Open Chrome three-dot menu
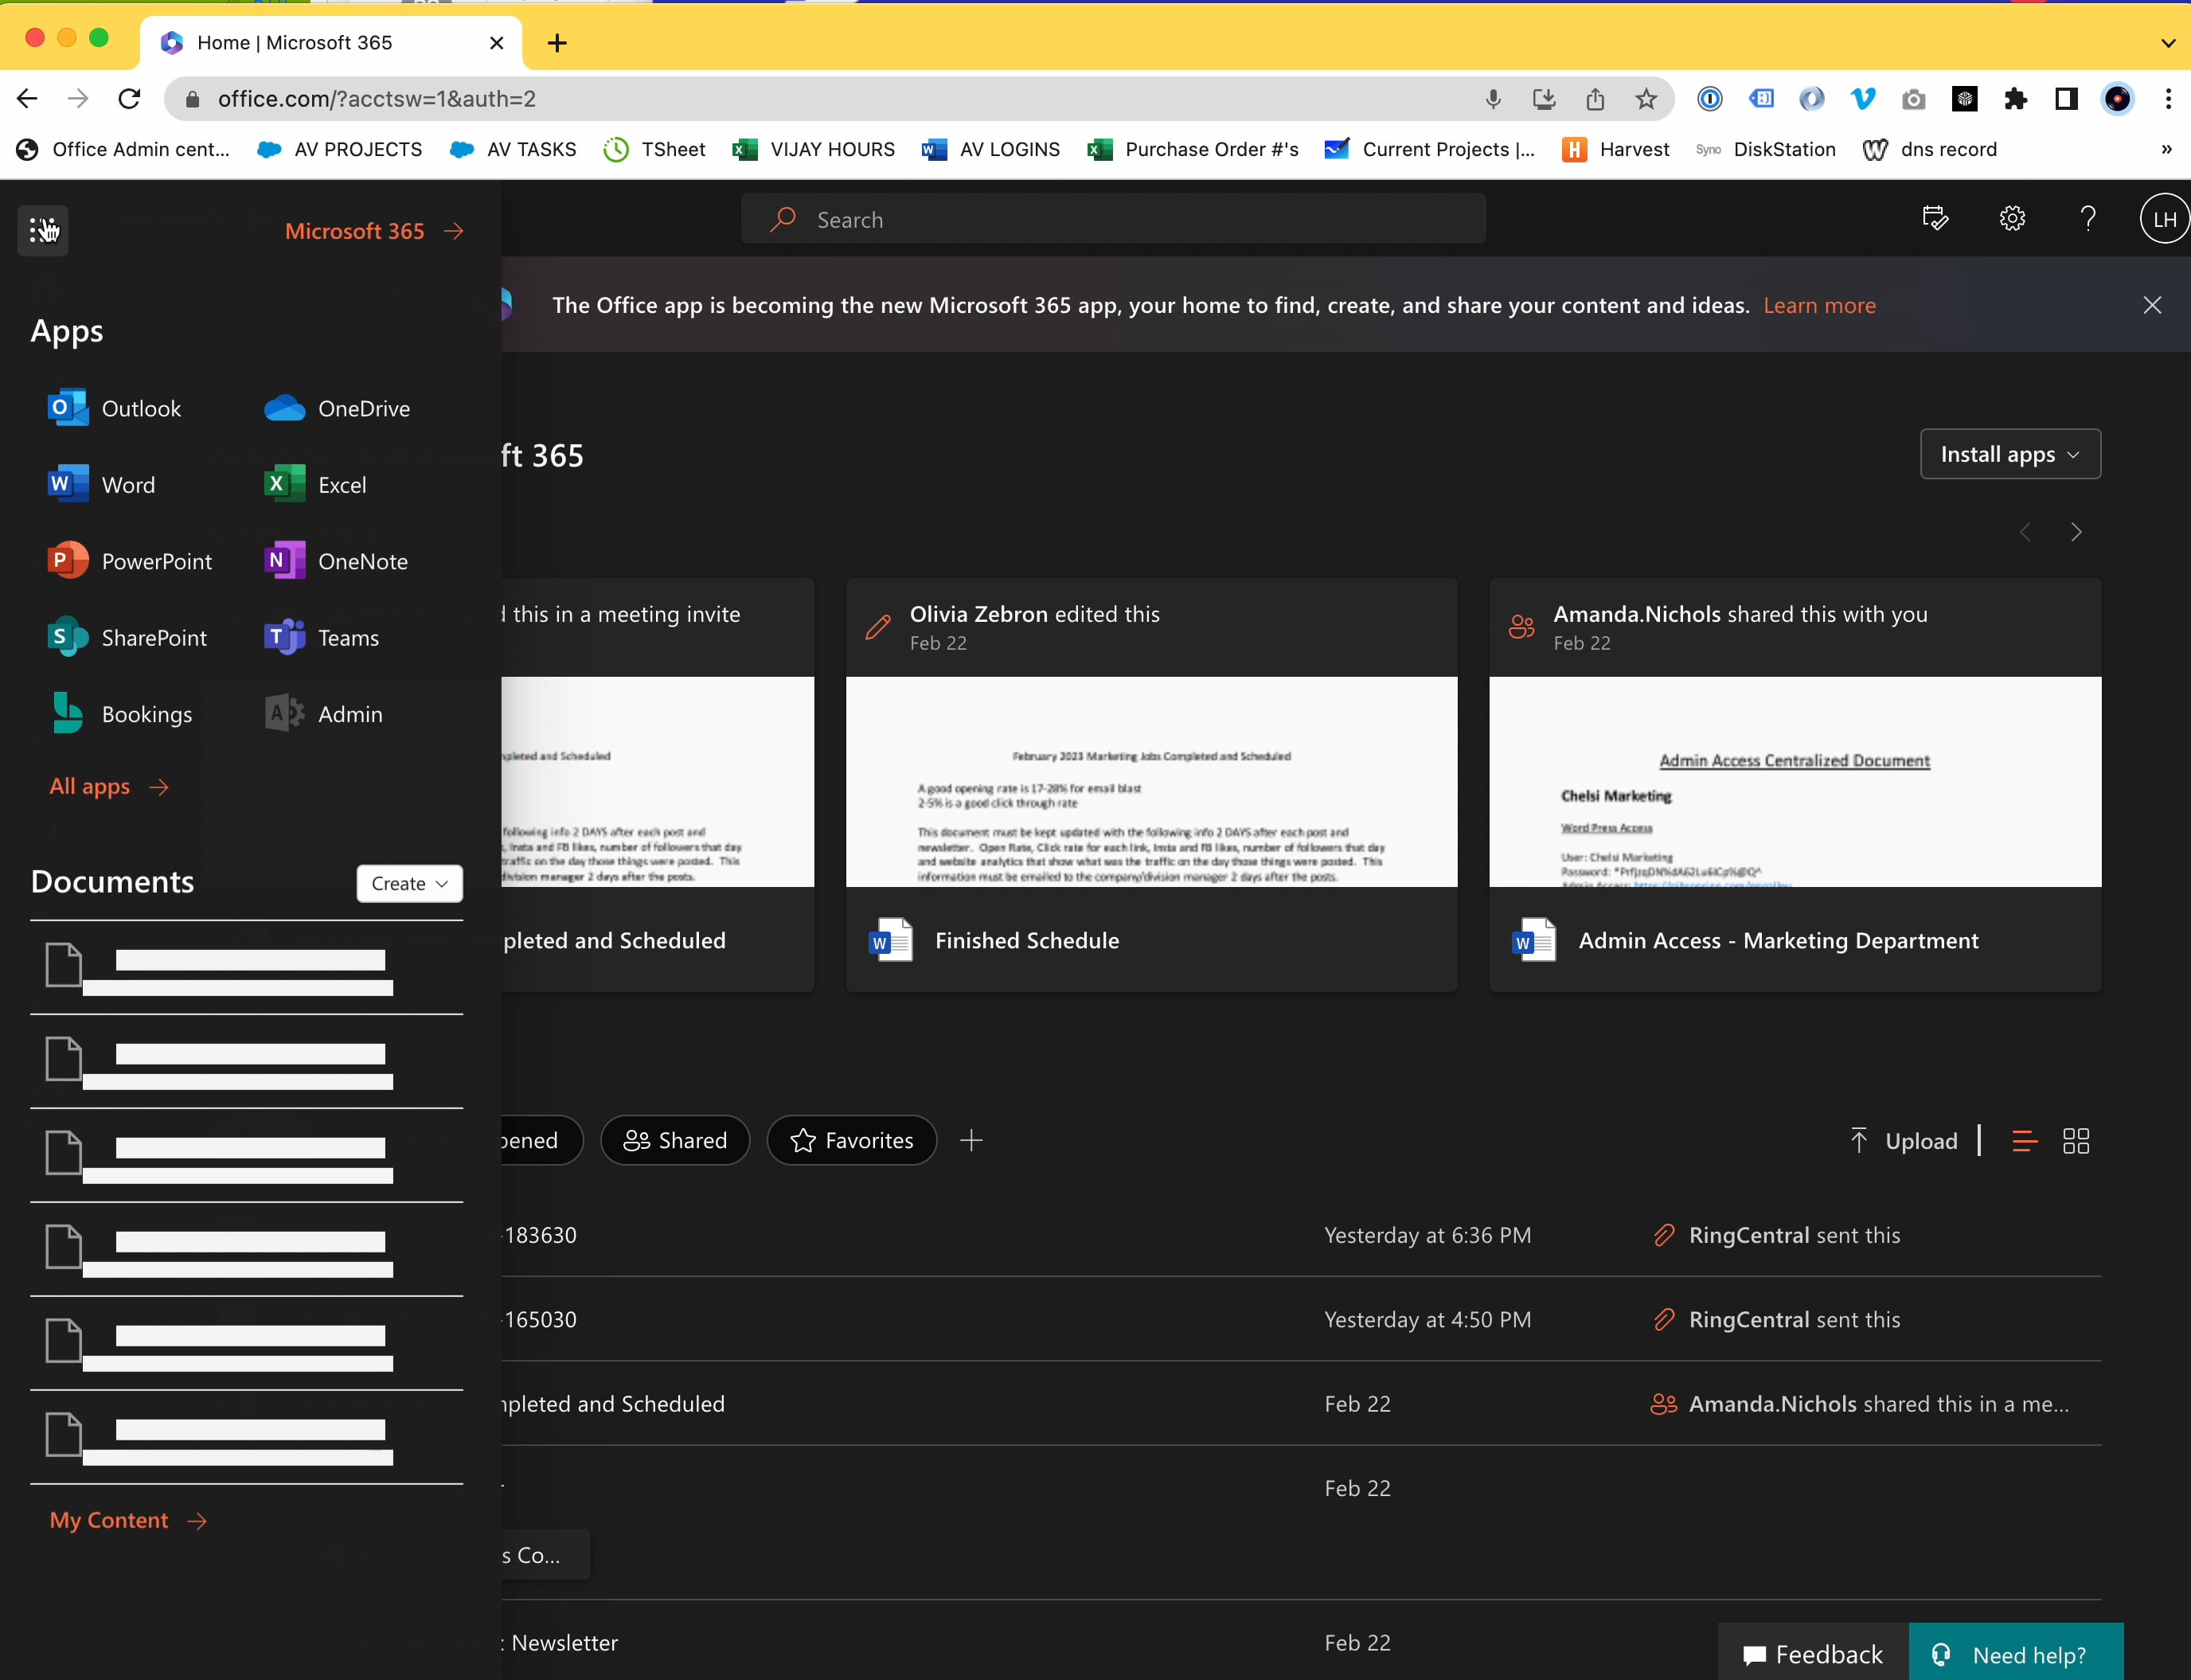The image size is (2191, 1680). (x=2168, y=99)
